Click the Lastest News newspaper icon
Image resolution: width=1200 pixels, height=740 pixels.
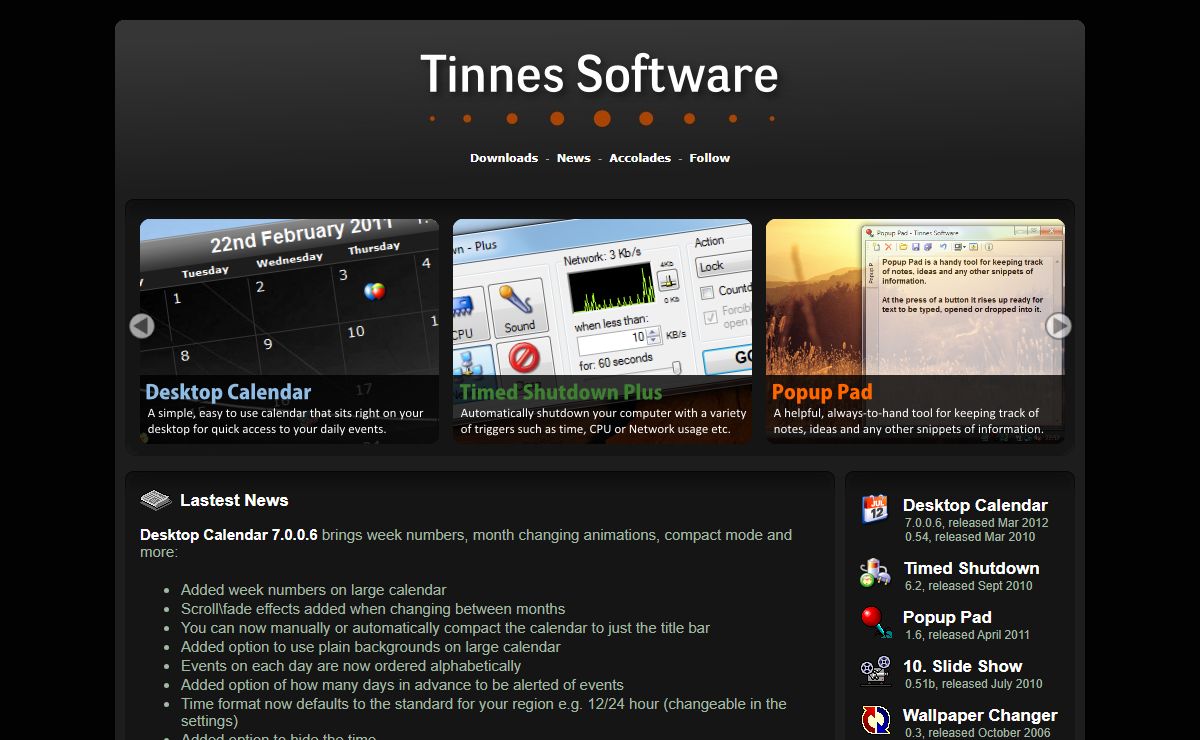coord(156,500)
